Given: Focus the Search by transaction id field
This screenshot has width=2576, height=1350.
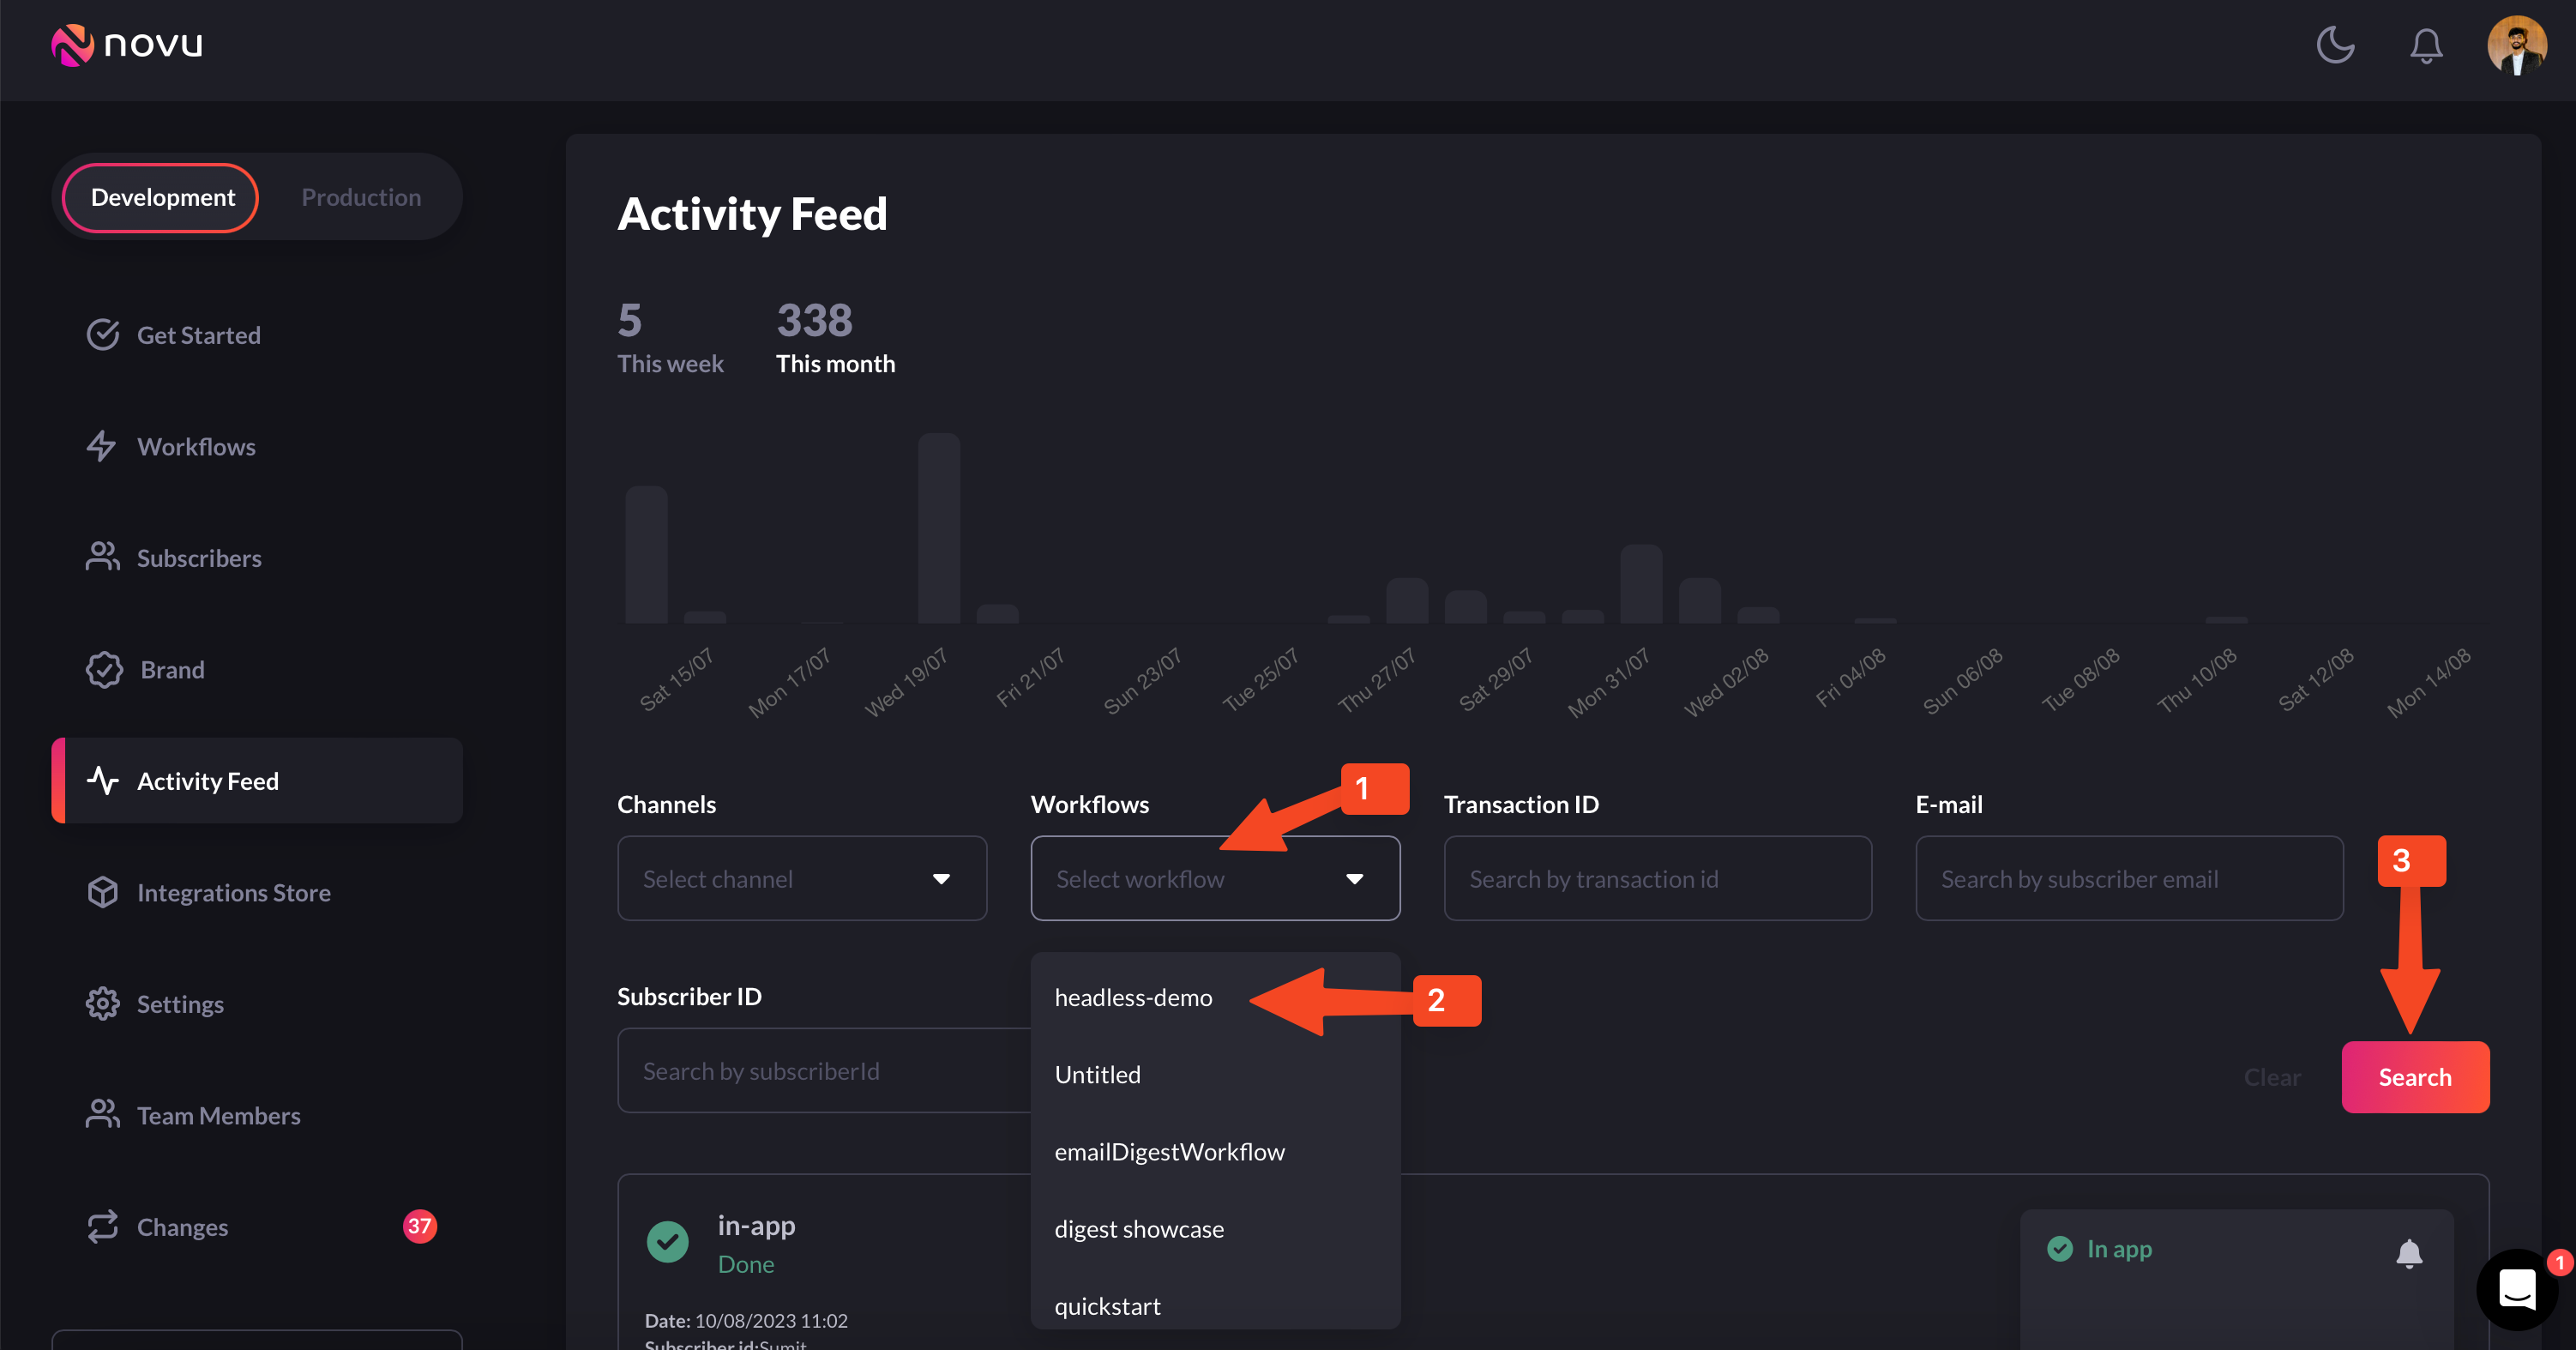Looking at the screenshot, I should 1656,878.
